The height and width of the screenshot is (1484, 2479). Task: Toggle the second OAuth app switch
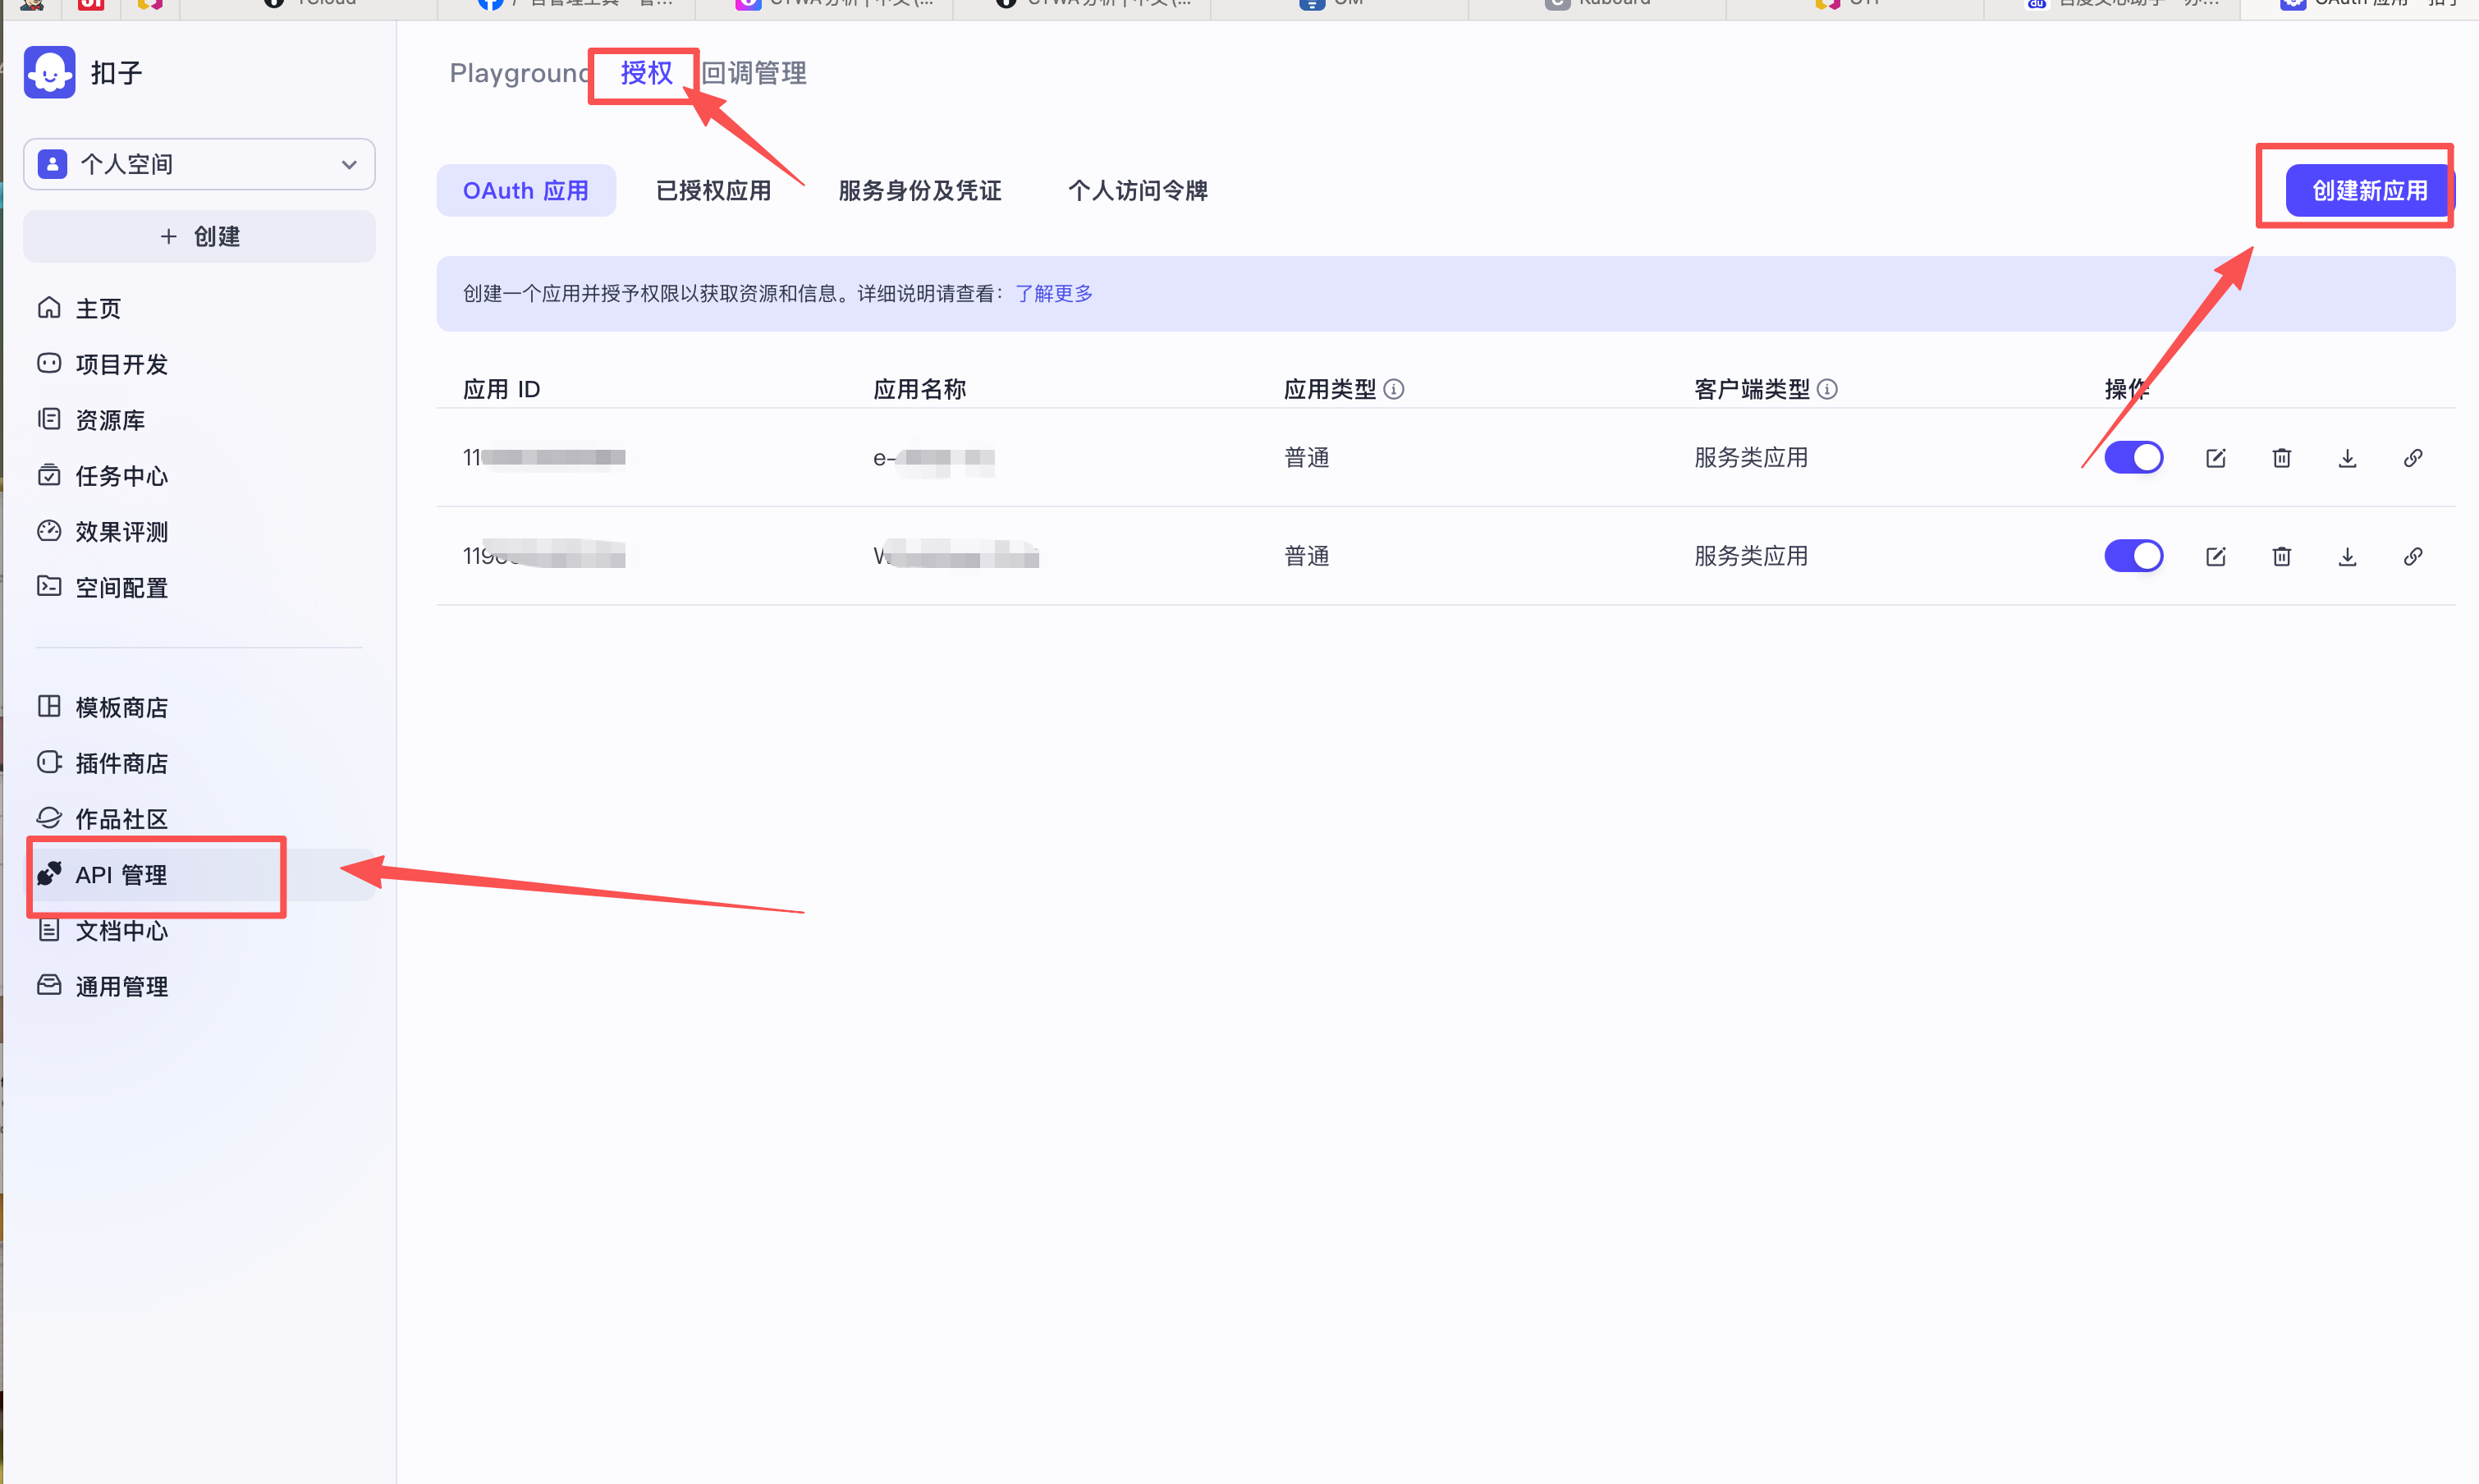[x=2133, y=556]
